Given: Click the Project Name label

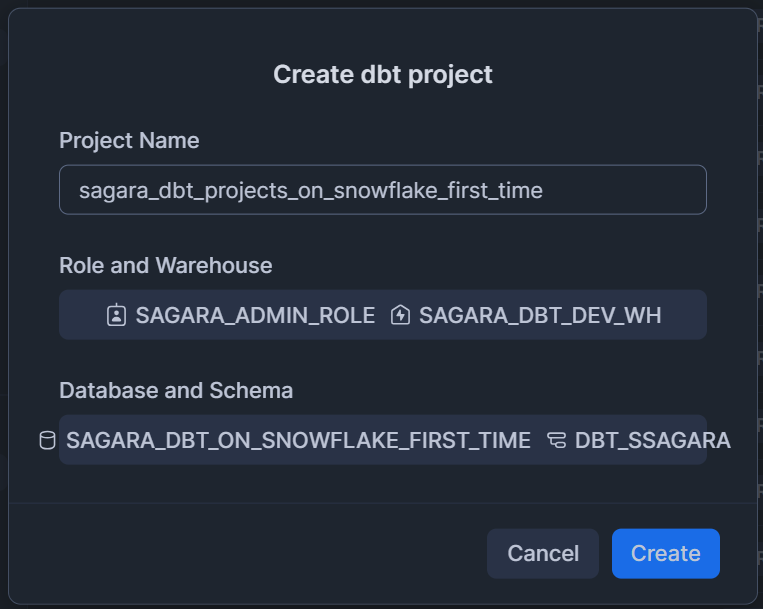Looking at the screenshot, I should [x=129, y=141].
